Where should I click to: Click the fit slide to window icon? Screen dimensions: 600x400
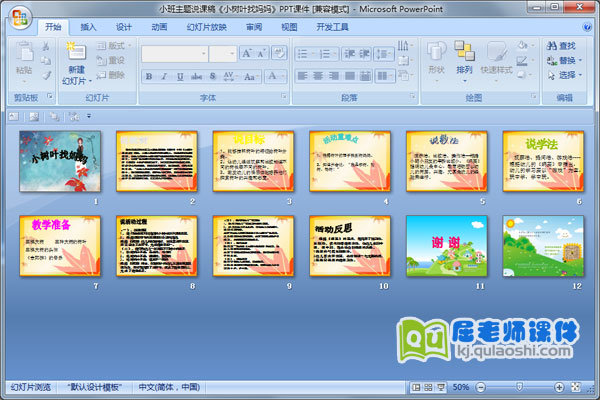pyautogui.click(x=576, y=387)
